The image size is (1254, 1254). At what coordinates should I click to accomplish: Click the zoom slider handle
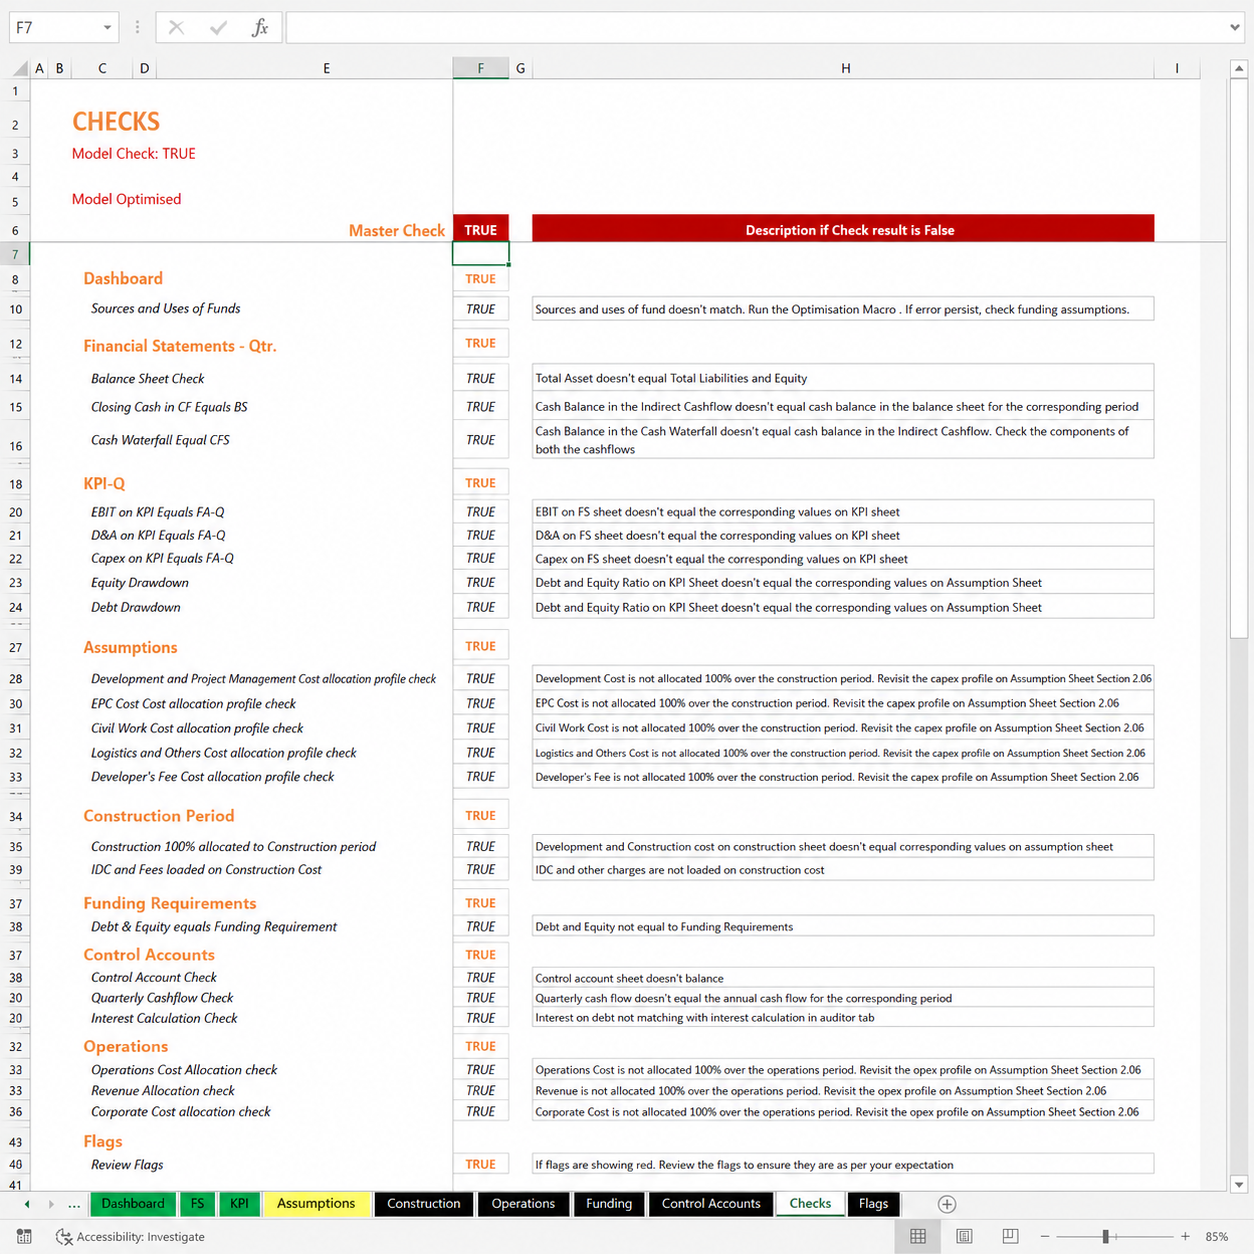click(1106, 1237)
